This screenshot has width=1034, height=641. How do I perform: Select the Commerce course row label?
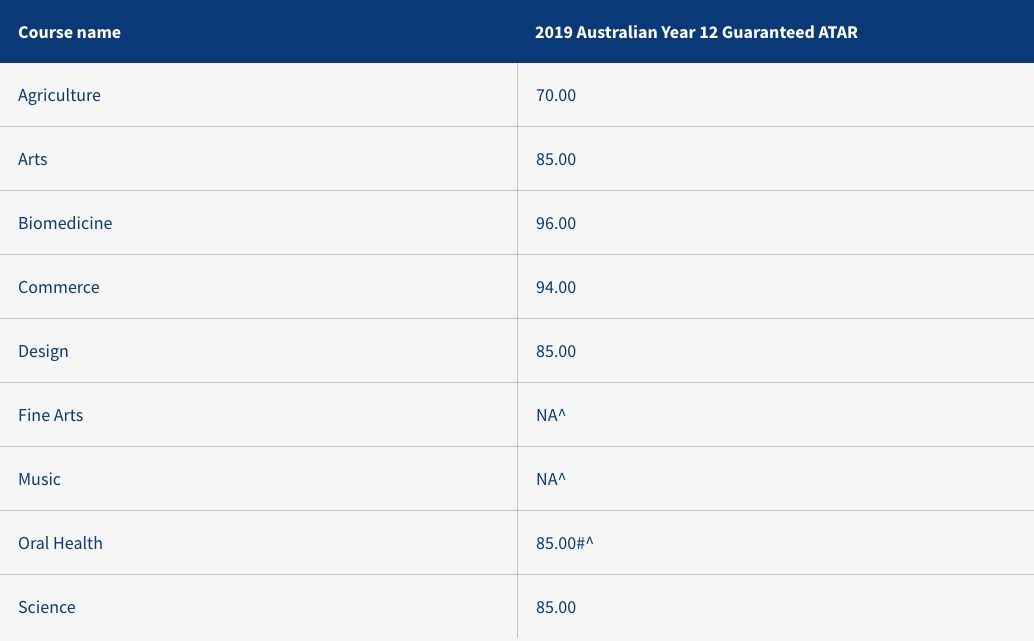pyautogui.click(x=59, y=287)
